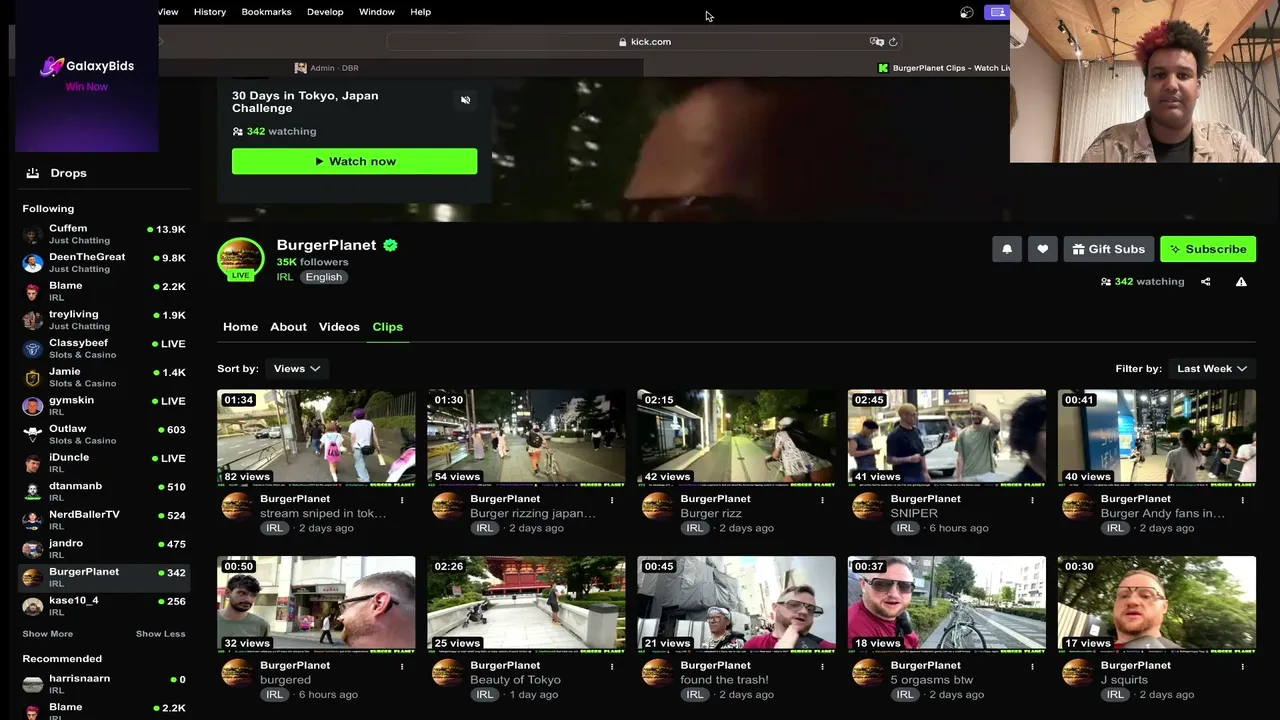
Task: Click the verified badge beside BurgerPlanet
Action: [x=390, y=245]
